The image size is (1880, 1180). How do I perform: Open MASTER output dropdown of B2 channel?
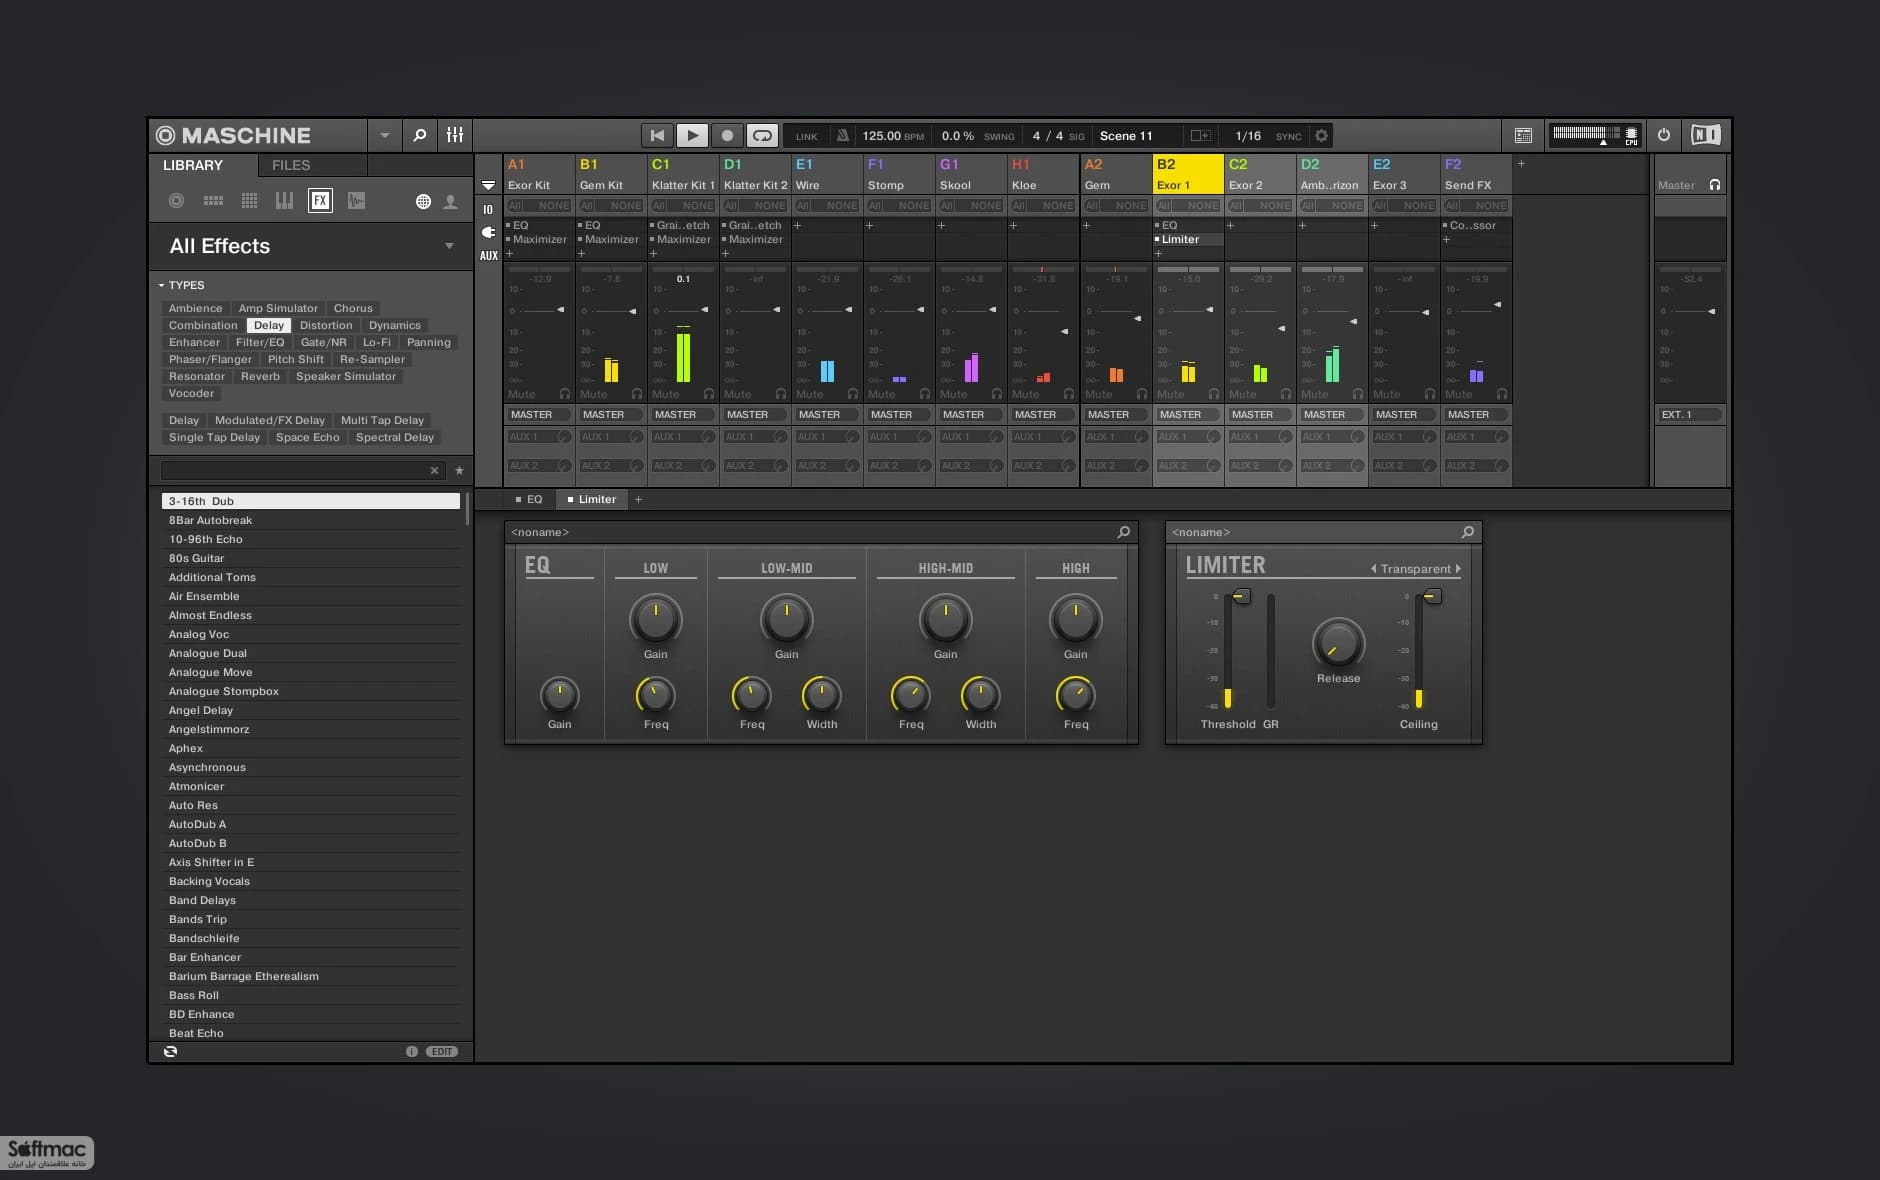(1188, 414)
